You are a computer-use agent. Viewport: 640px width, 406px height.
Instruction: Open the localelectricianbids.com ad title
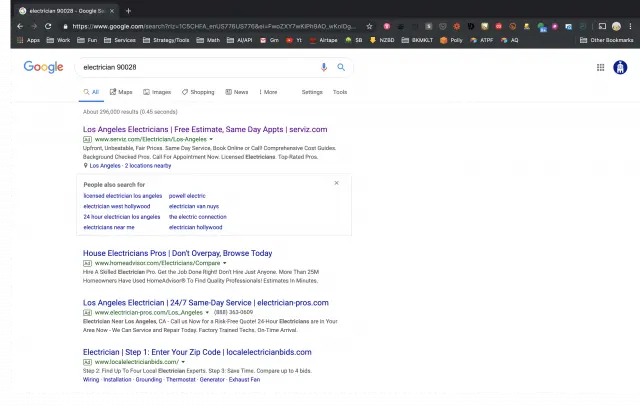197,352
